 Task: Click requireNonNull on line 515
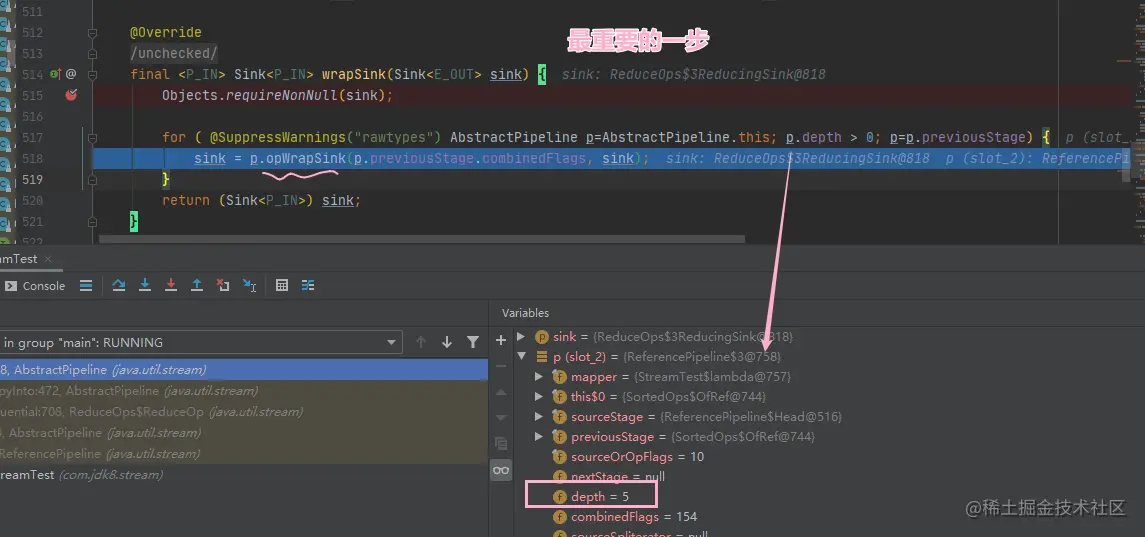[x=281, y=96]
